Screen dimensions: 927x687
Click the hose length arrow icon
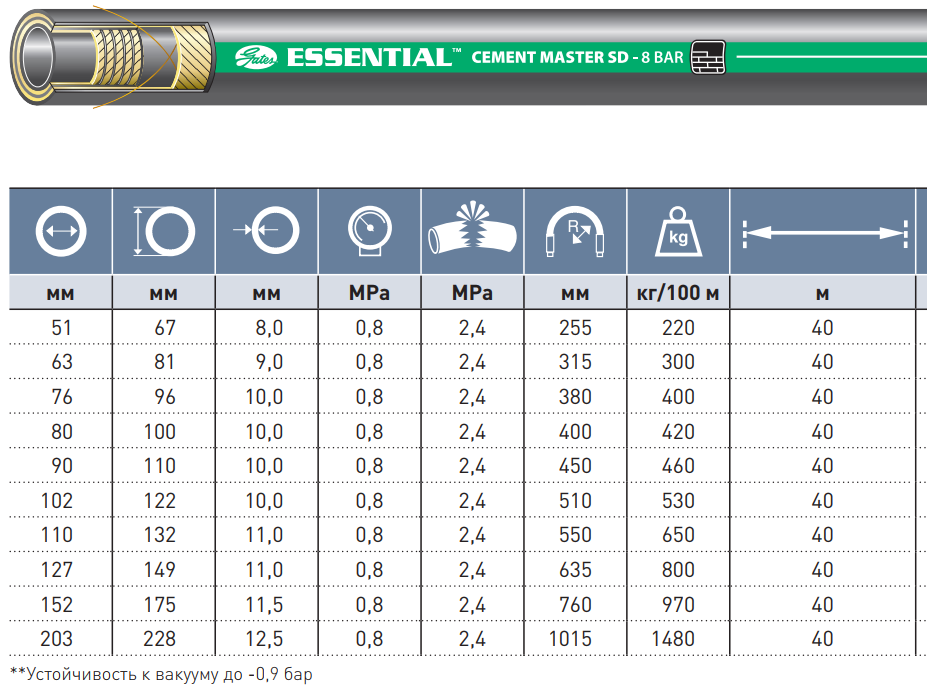(825, 234)
